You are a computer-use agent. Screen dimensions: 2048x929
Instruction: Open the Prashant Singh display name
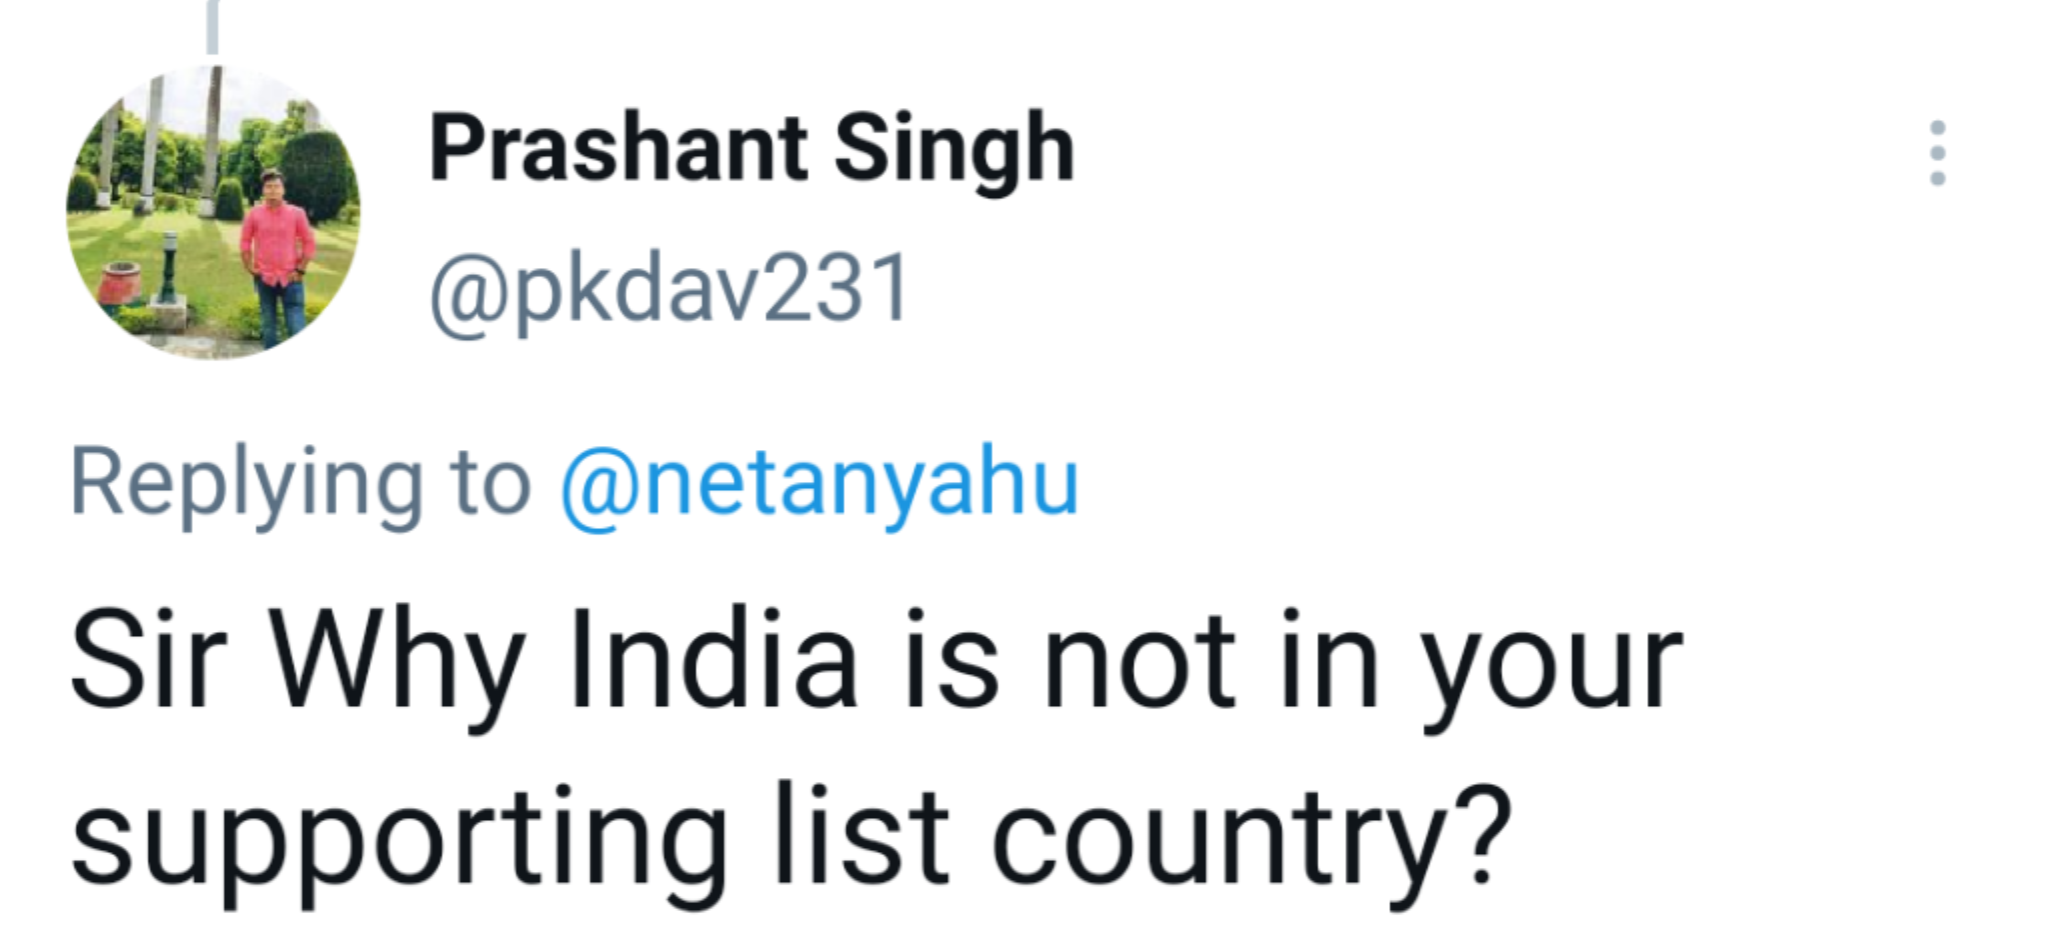(751, 150)
